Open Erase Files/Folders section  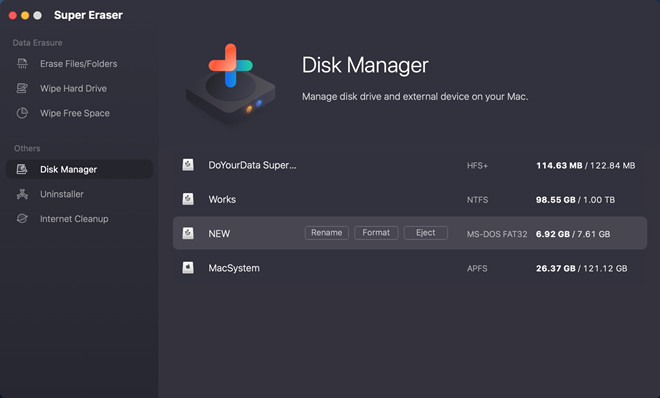click(x=79, y=64)
